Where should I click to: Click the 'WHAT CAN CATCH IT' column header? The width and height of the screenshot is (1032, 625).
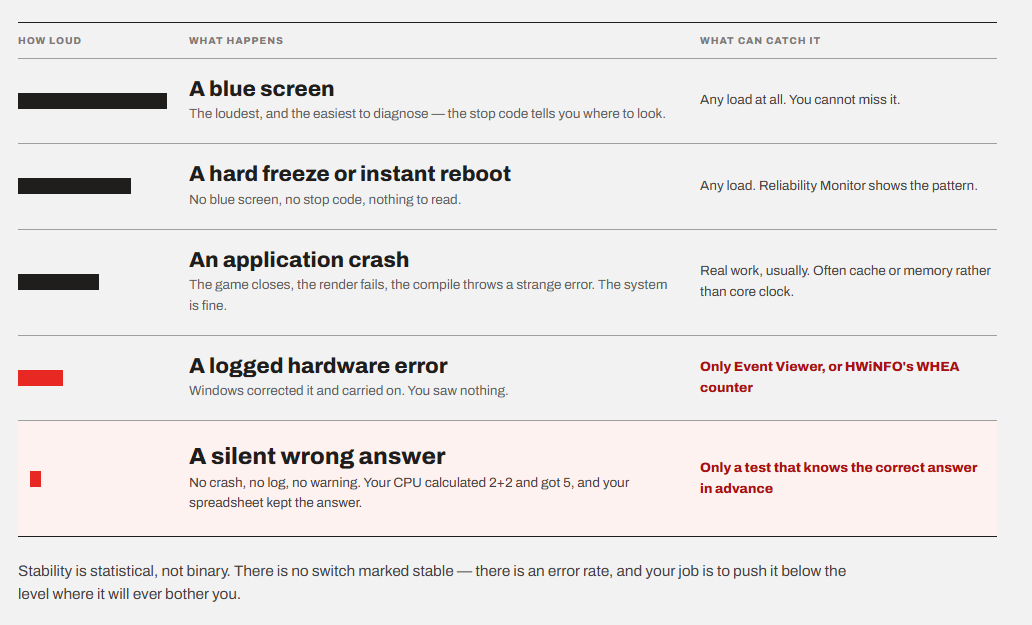(x=760, y=41)
